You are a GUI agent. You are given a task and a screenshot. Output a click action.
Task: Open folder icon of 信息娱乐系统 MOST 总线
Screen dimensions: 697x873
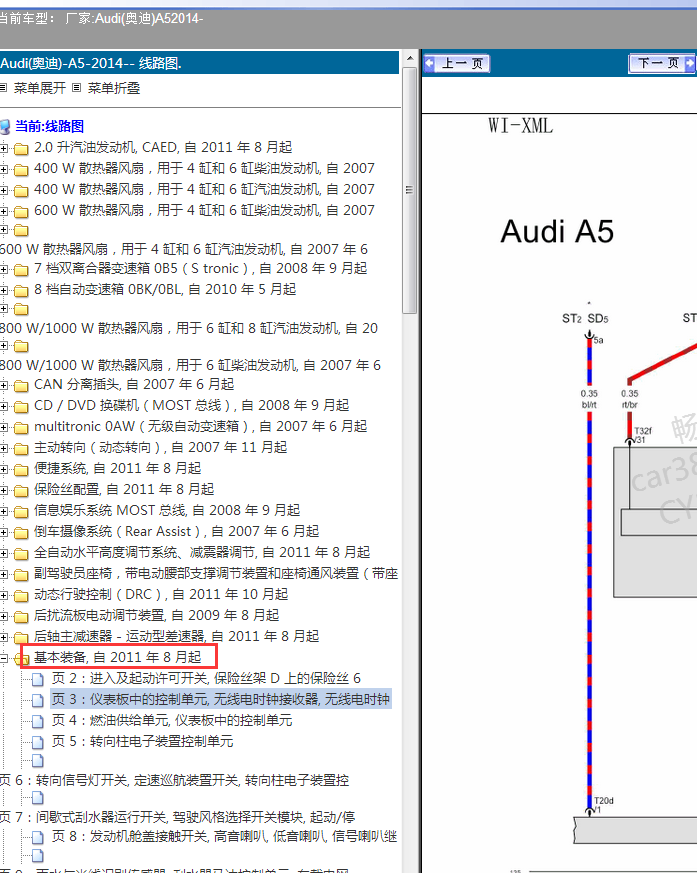(21, 512)
